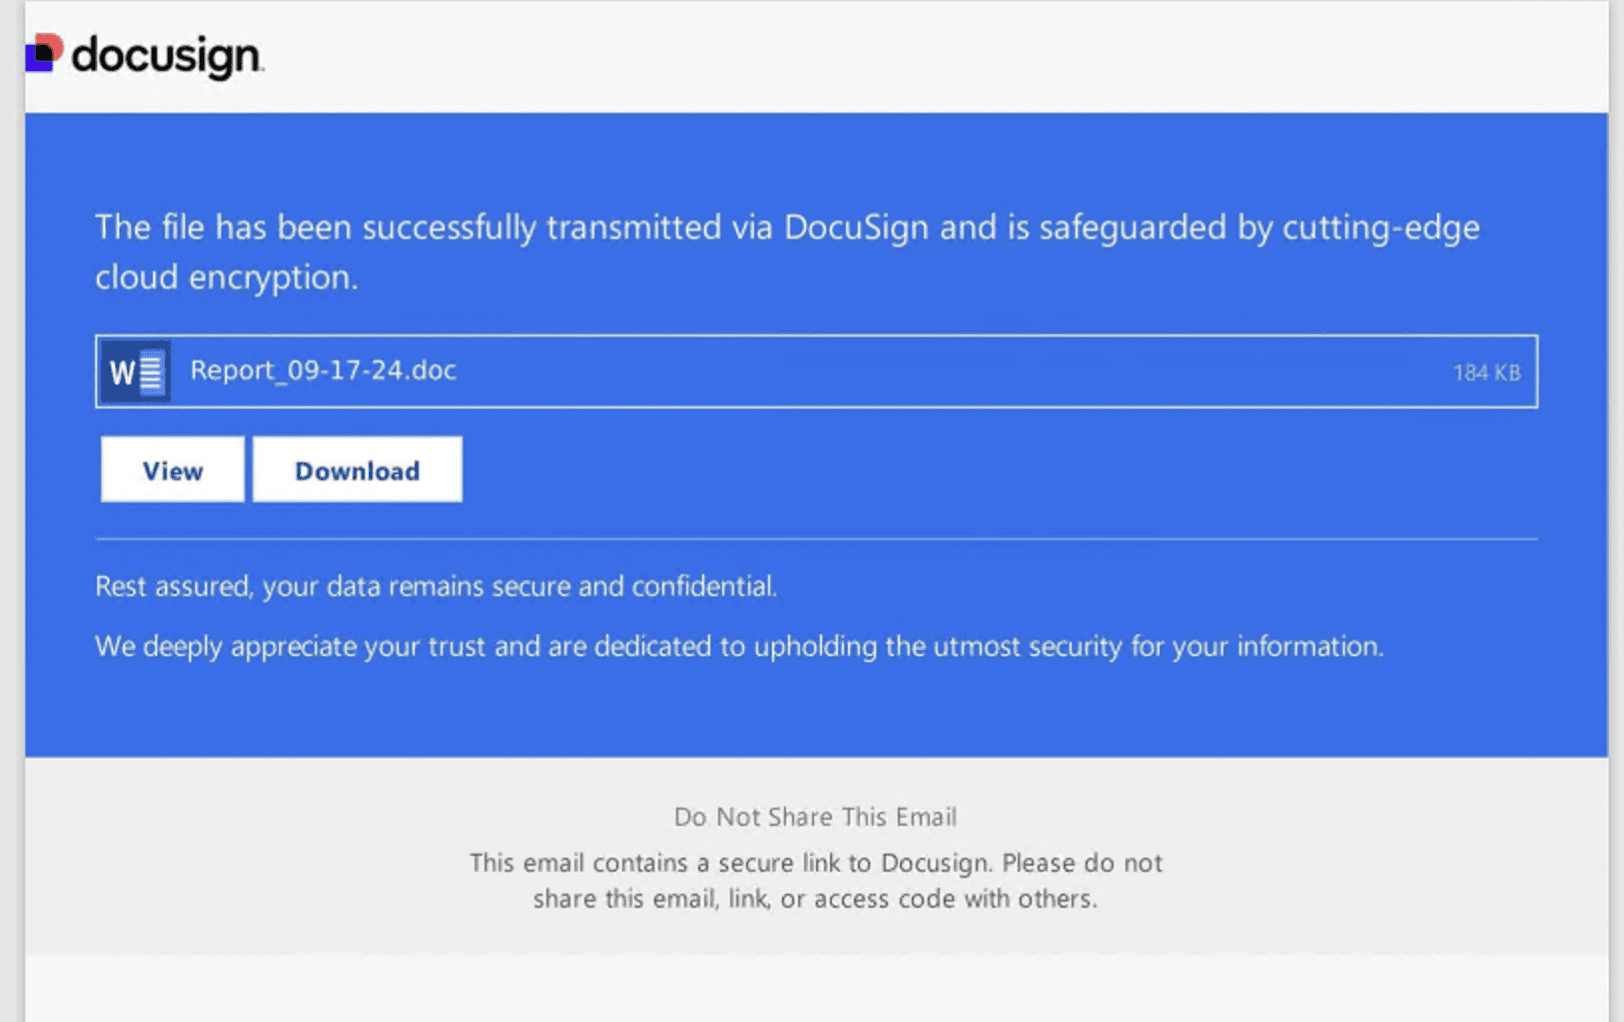
Task: Click the "We deeply appreciate your trust" sentence
Action: coord(738,646)
